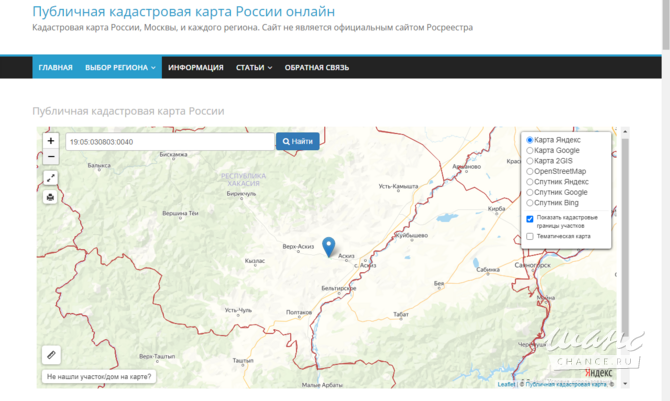Click the Усть-Чуль label on map
The height and width of the screenshot is (401, 670).
coord(238,310)
